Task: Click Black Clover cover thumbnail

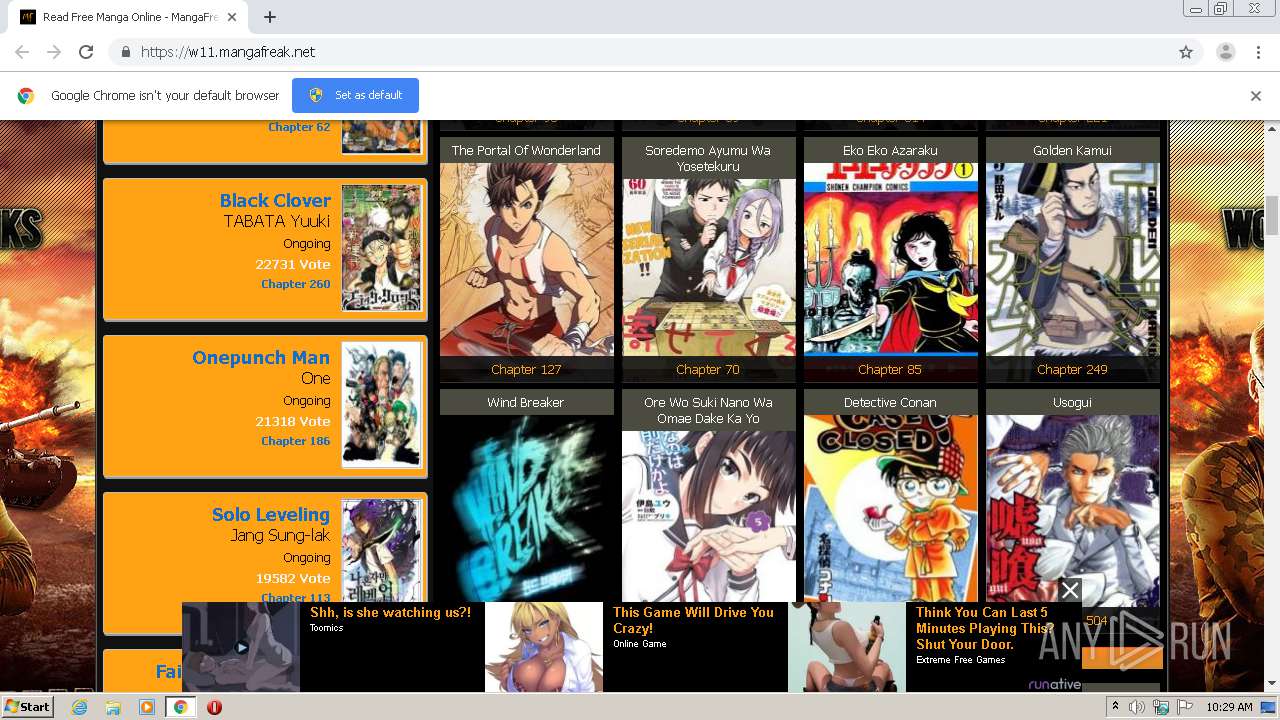Action: pyautogui.click(x=382, y=247)
